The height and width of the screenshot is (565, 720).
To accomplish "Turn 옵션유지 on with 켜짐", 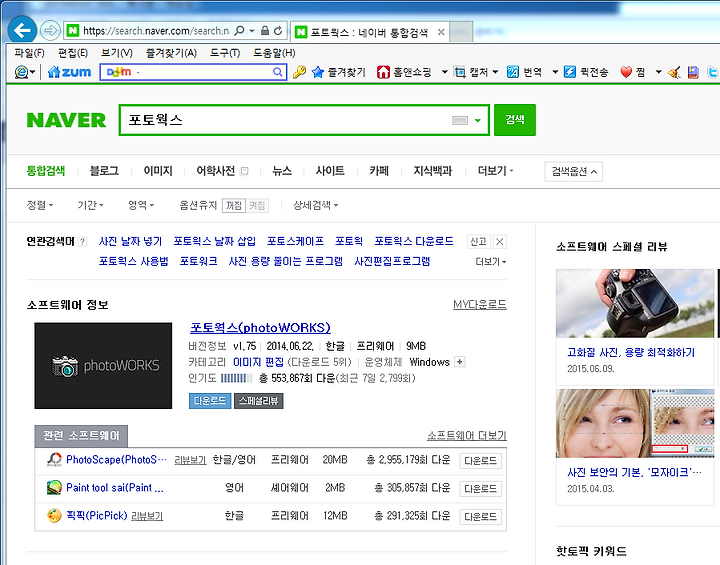I will (257, 205).
